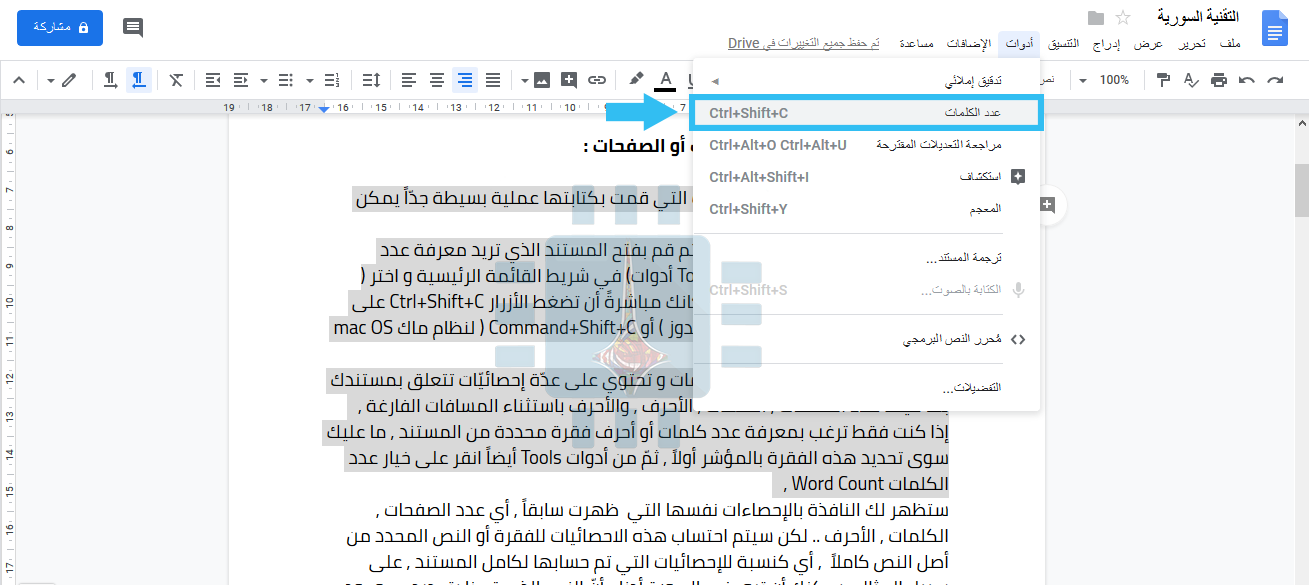Screen dimensions: 1309x585
Task: Expand the image insert options arrow
Action: pyautogui.click(x=523, y=80)
